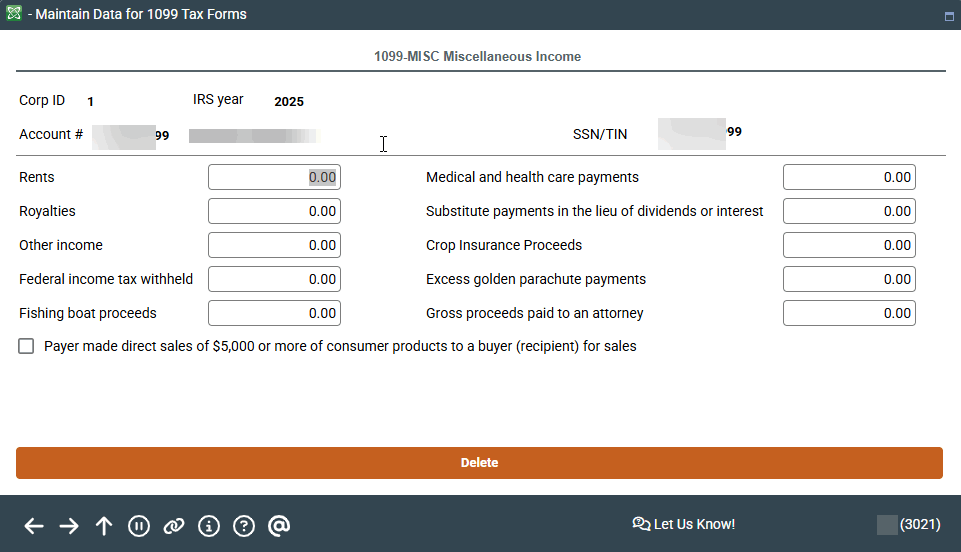Viewport: 961px width, 552px height.
Task: Click the Fishing boat proceeds field
Action: (x=274, y=313)
